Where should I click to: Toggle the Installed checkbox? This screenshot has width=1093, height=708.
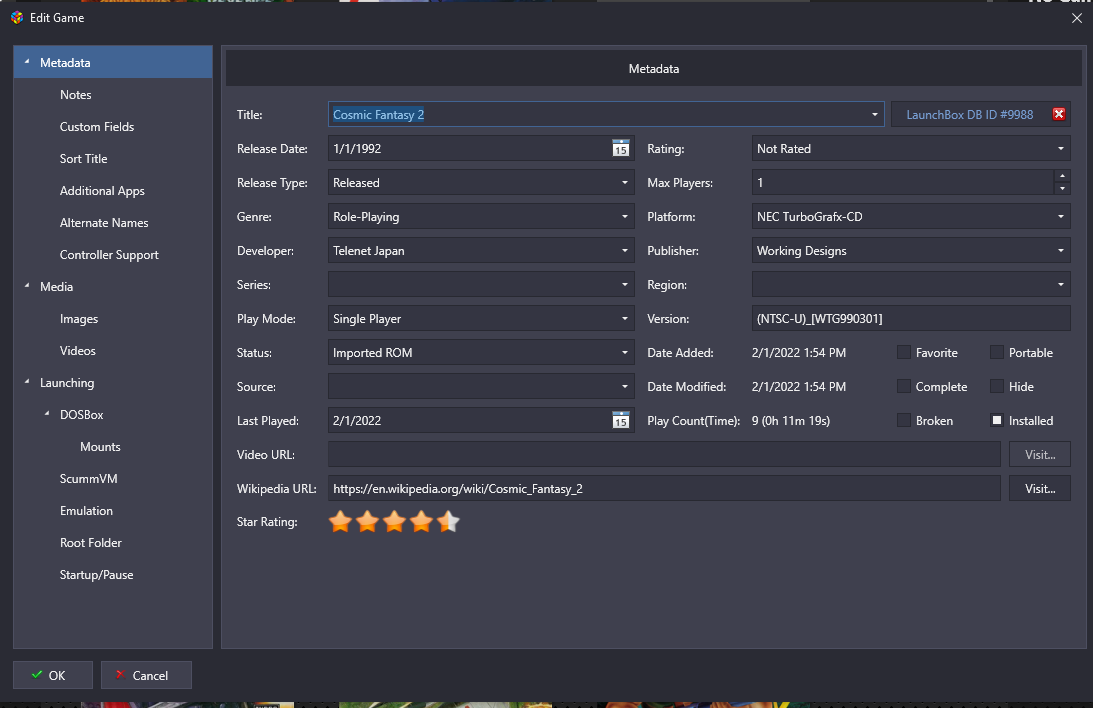coord(997,420)
